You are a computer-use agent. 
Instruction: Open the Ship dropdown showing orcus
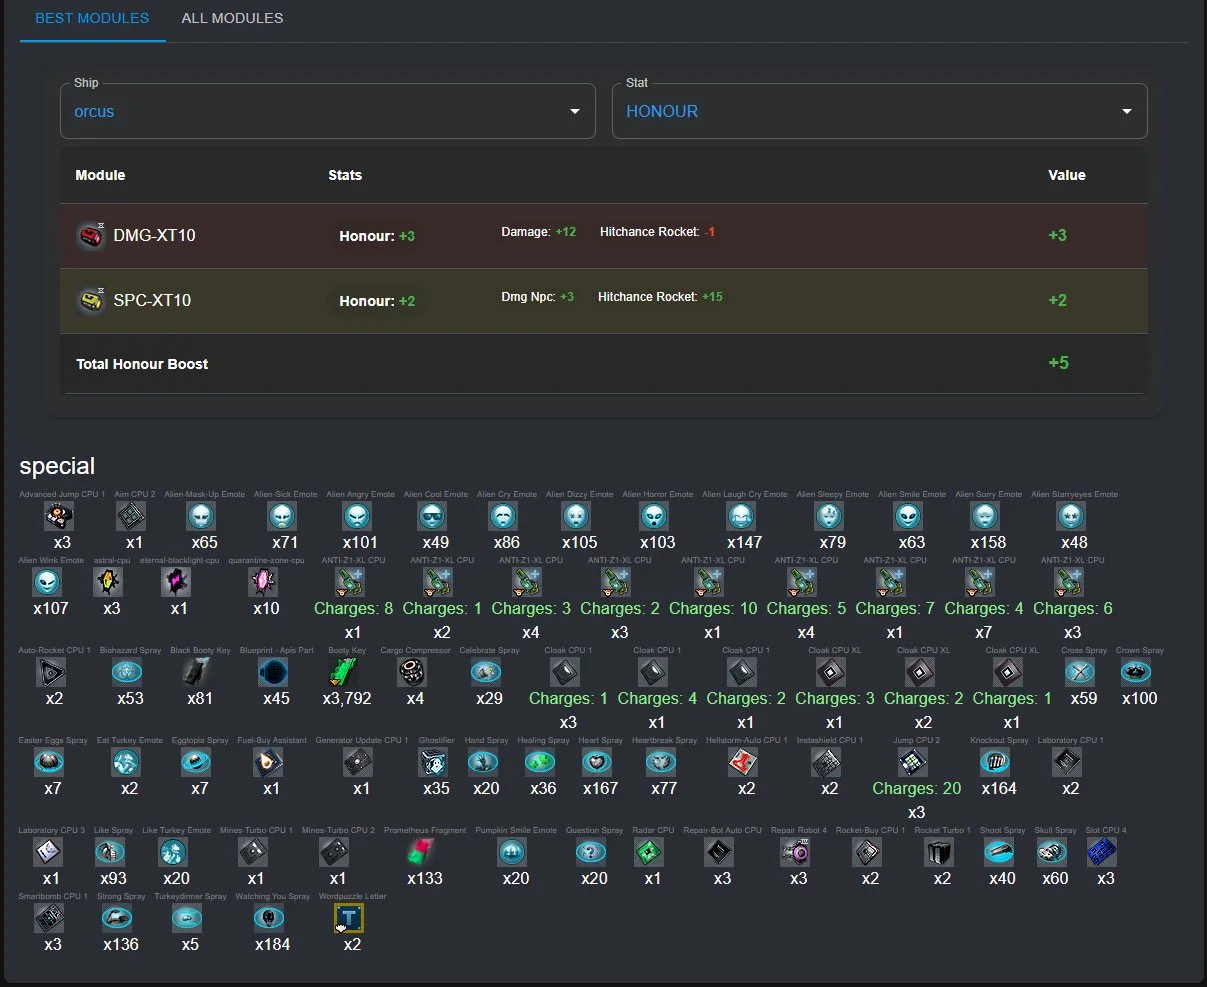[x=327, y=111]
